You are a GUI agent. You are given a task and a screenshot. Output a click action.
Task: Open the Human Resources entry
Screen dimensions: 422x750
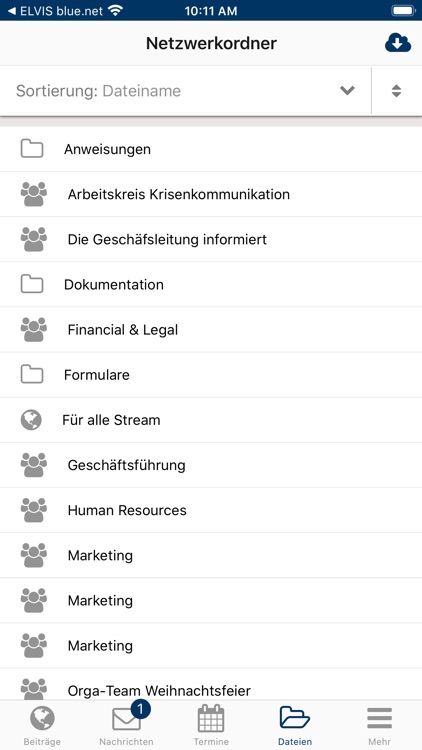click(x=211, y=510)
